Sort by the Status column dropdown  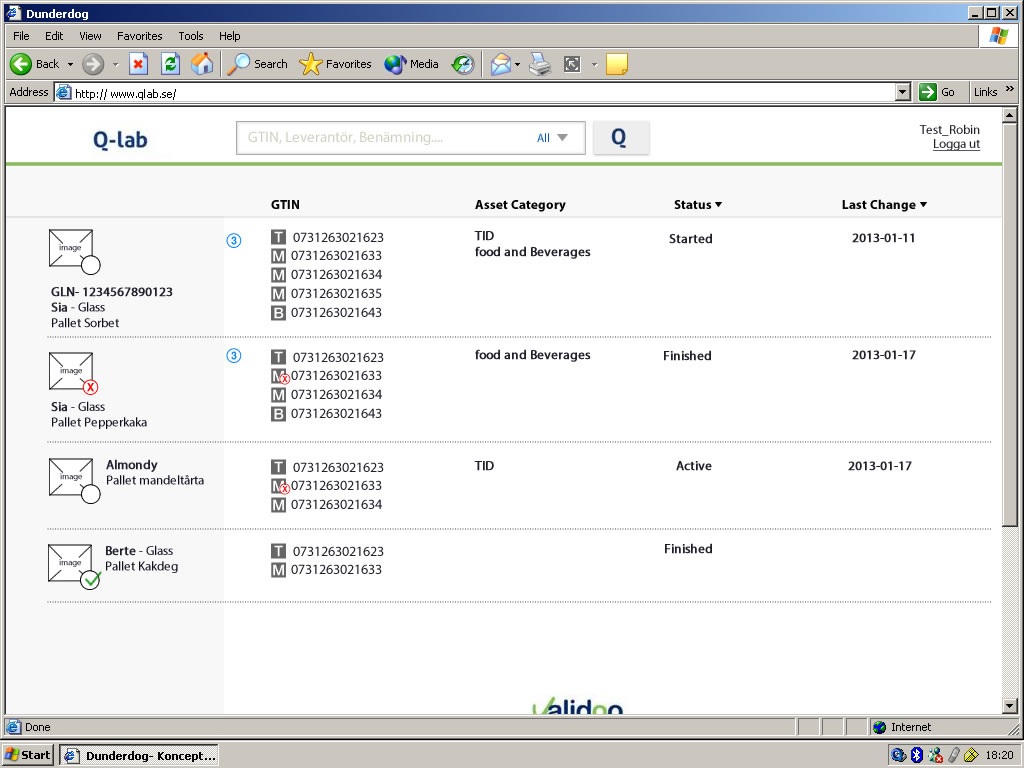(x=697, y=205)
